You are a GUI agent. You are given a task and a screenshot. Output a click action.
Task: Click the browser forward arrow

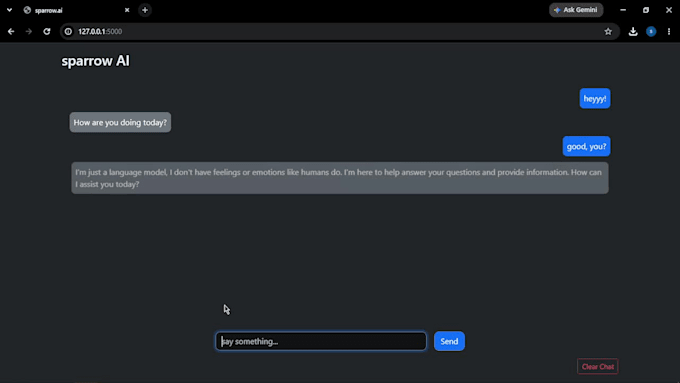coord(29,31)
